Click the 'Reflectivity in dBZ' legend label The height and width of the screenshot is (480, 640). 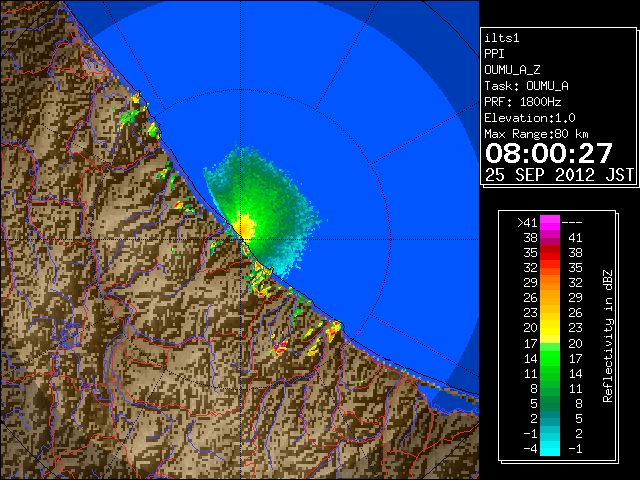(608, 336)
